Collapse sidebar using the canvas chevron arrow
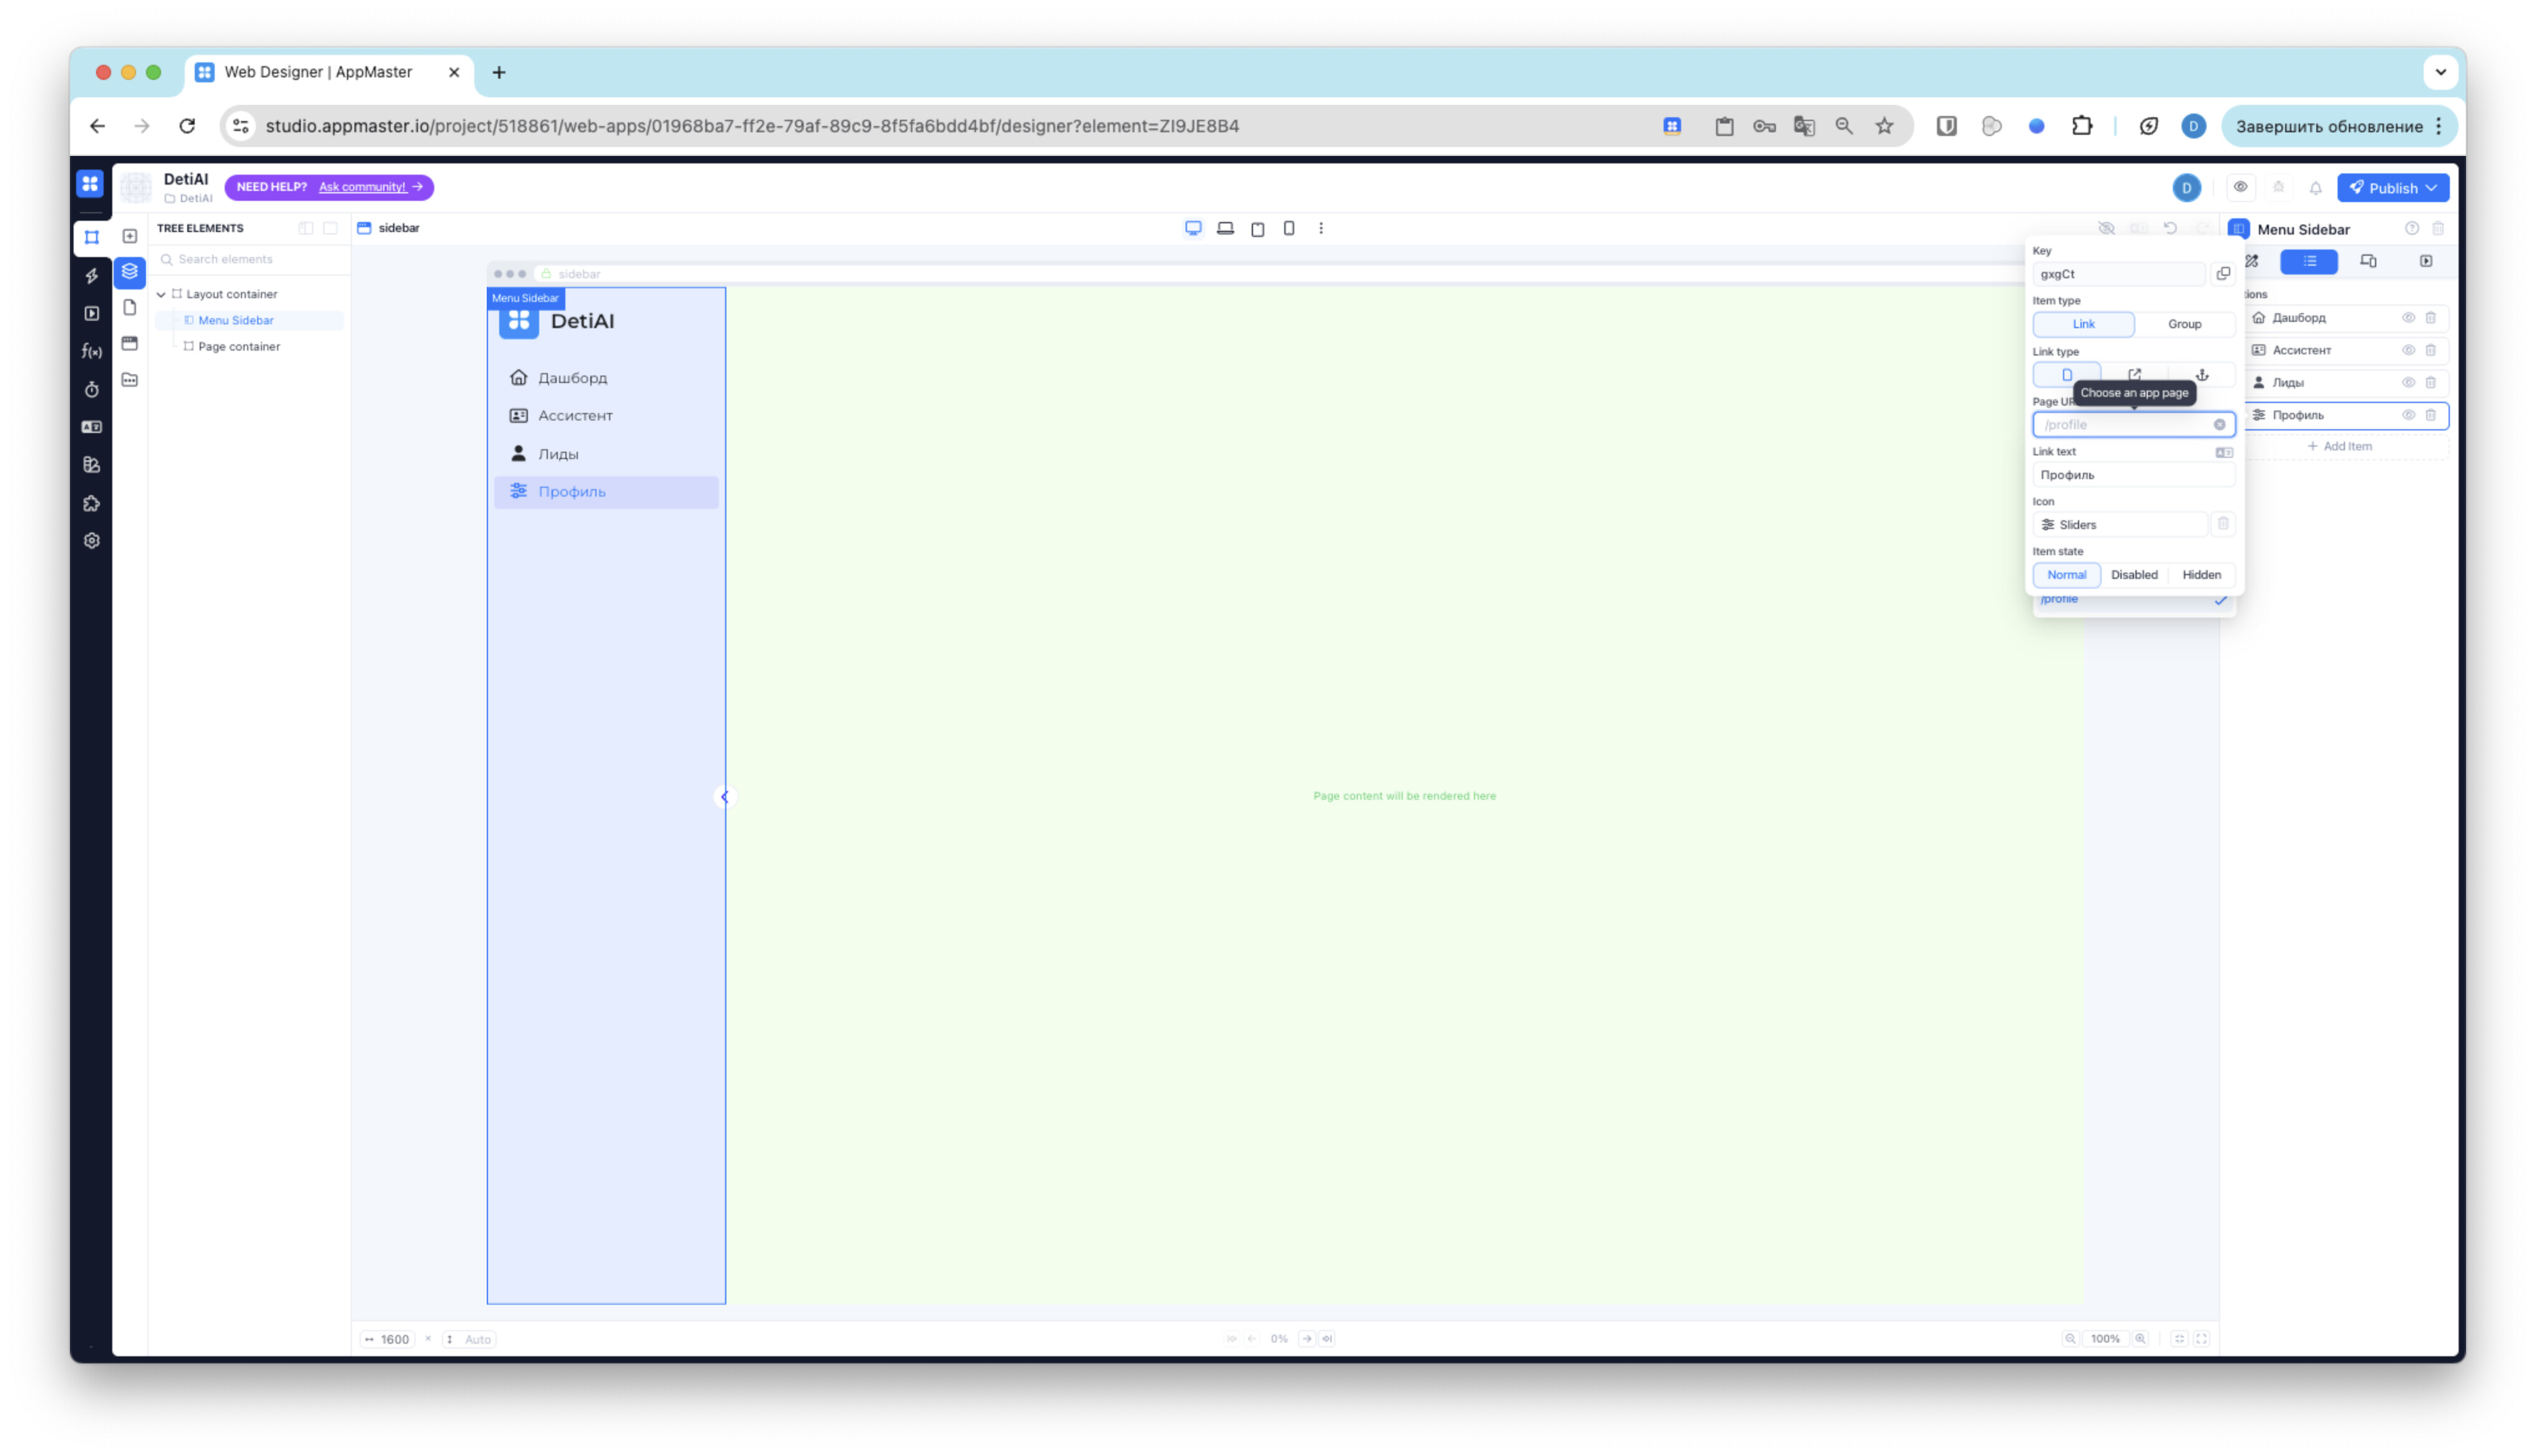 [725, 797]
